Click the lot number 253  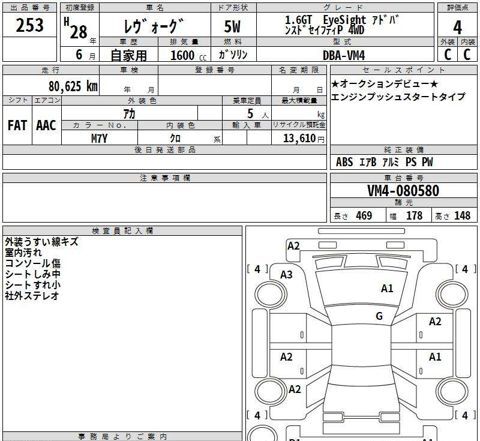[30, 25]
